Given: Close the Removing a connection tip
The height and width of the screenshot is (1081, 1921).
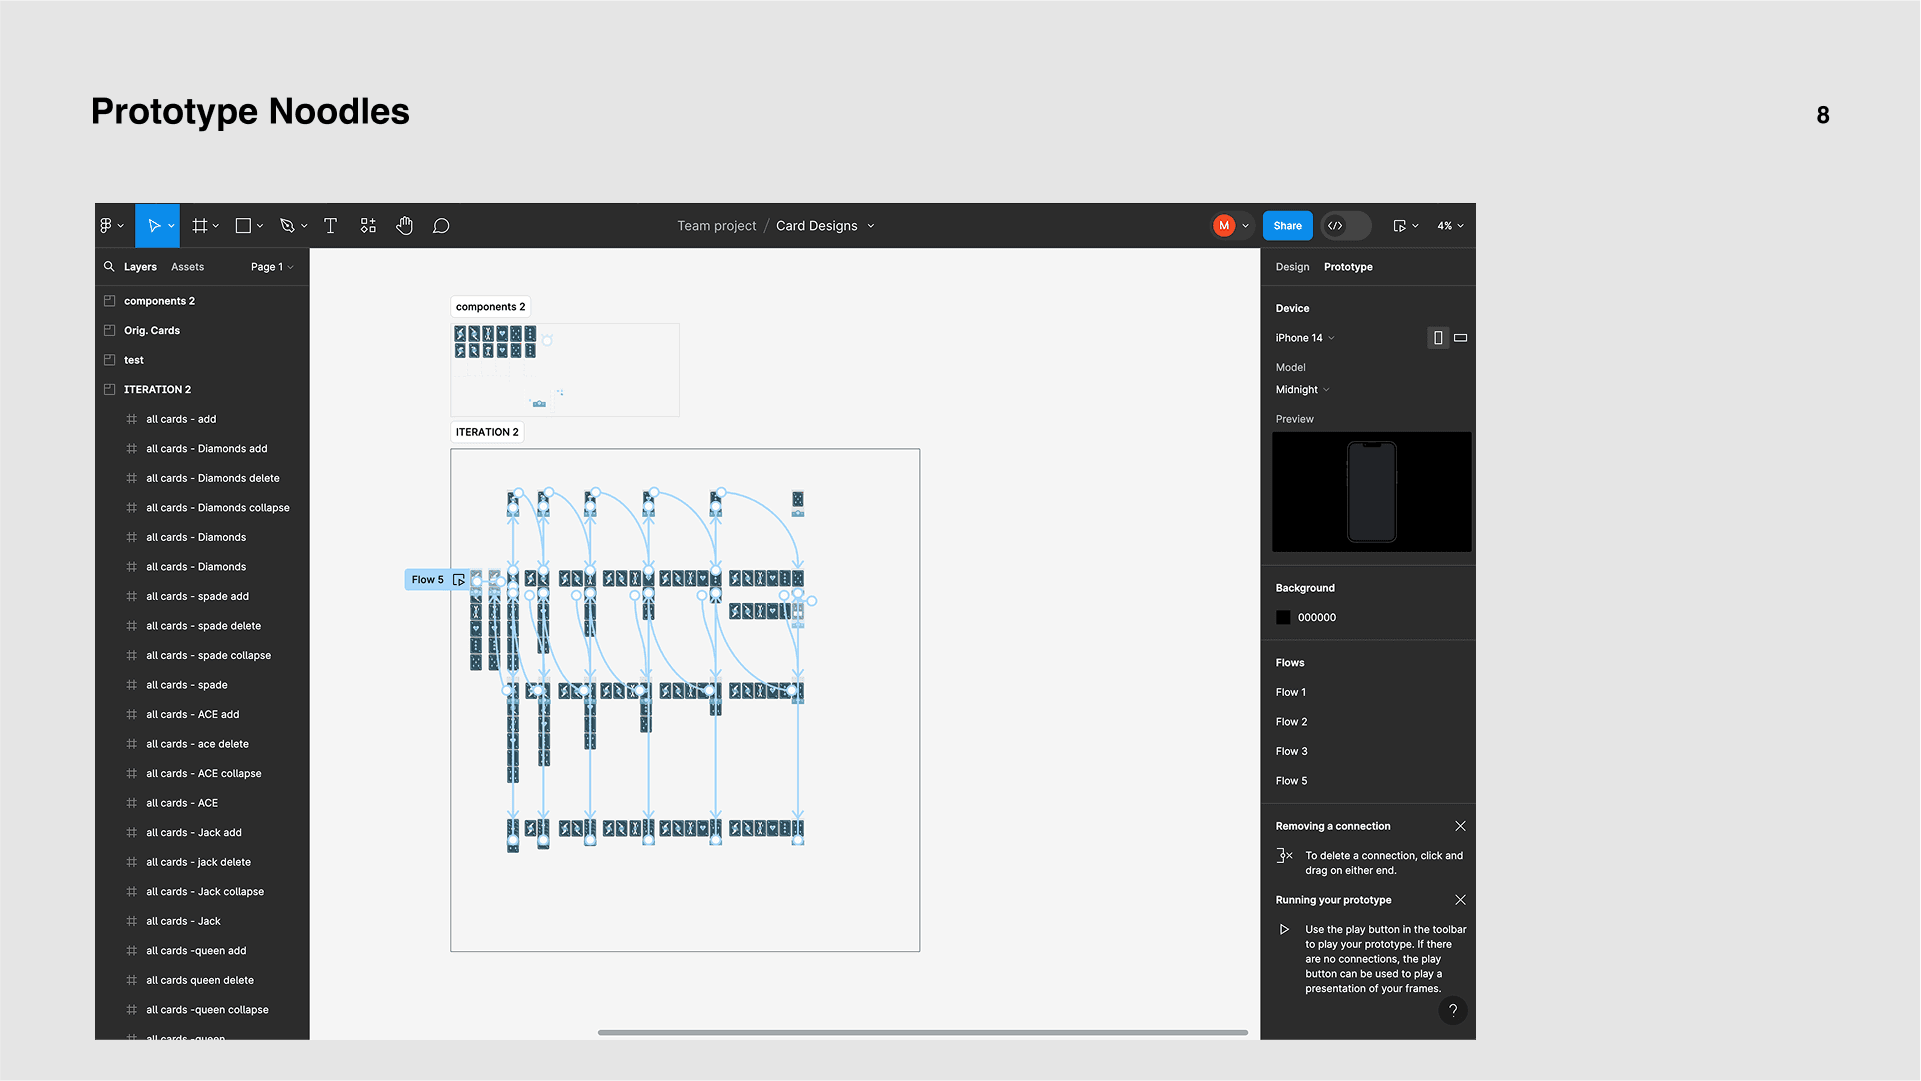Looking at the screenshot, I should pyautogui.click(x=1460, y=826).
